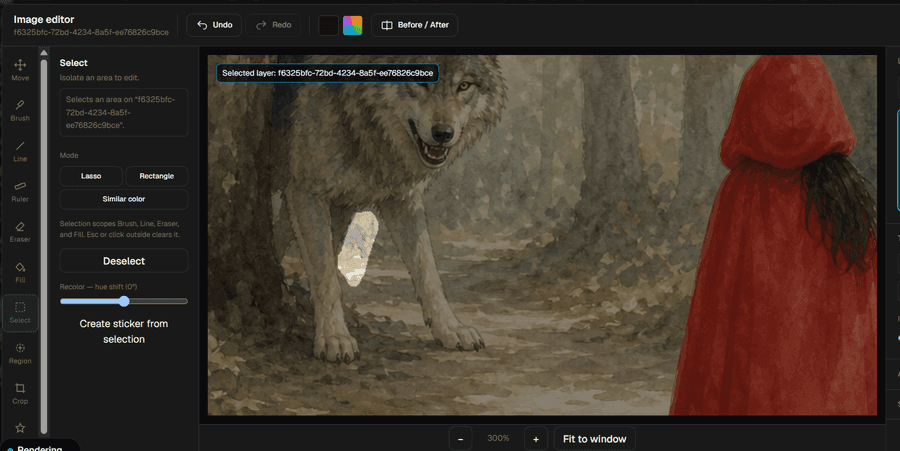Click the hue shift slider handle
The width and height of the screenshot is (900, 451).
pos(124,301)
